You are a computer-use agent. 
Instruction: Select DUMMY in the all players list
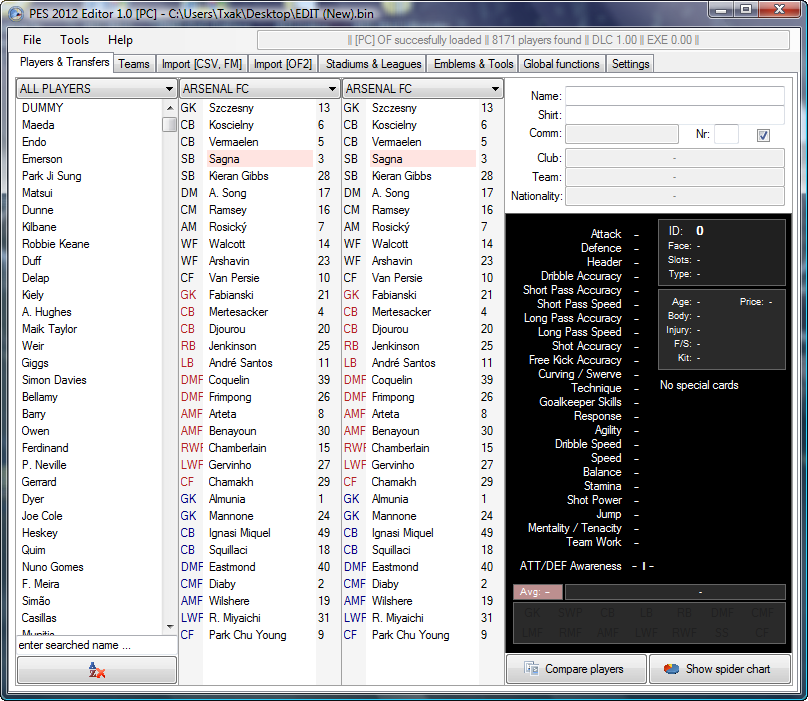click(42, 108)
